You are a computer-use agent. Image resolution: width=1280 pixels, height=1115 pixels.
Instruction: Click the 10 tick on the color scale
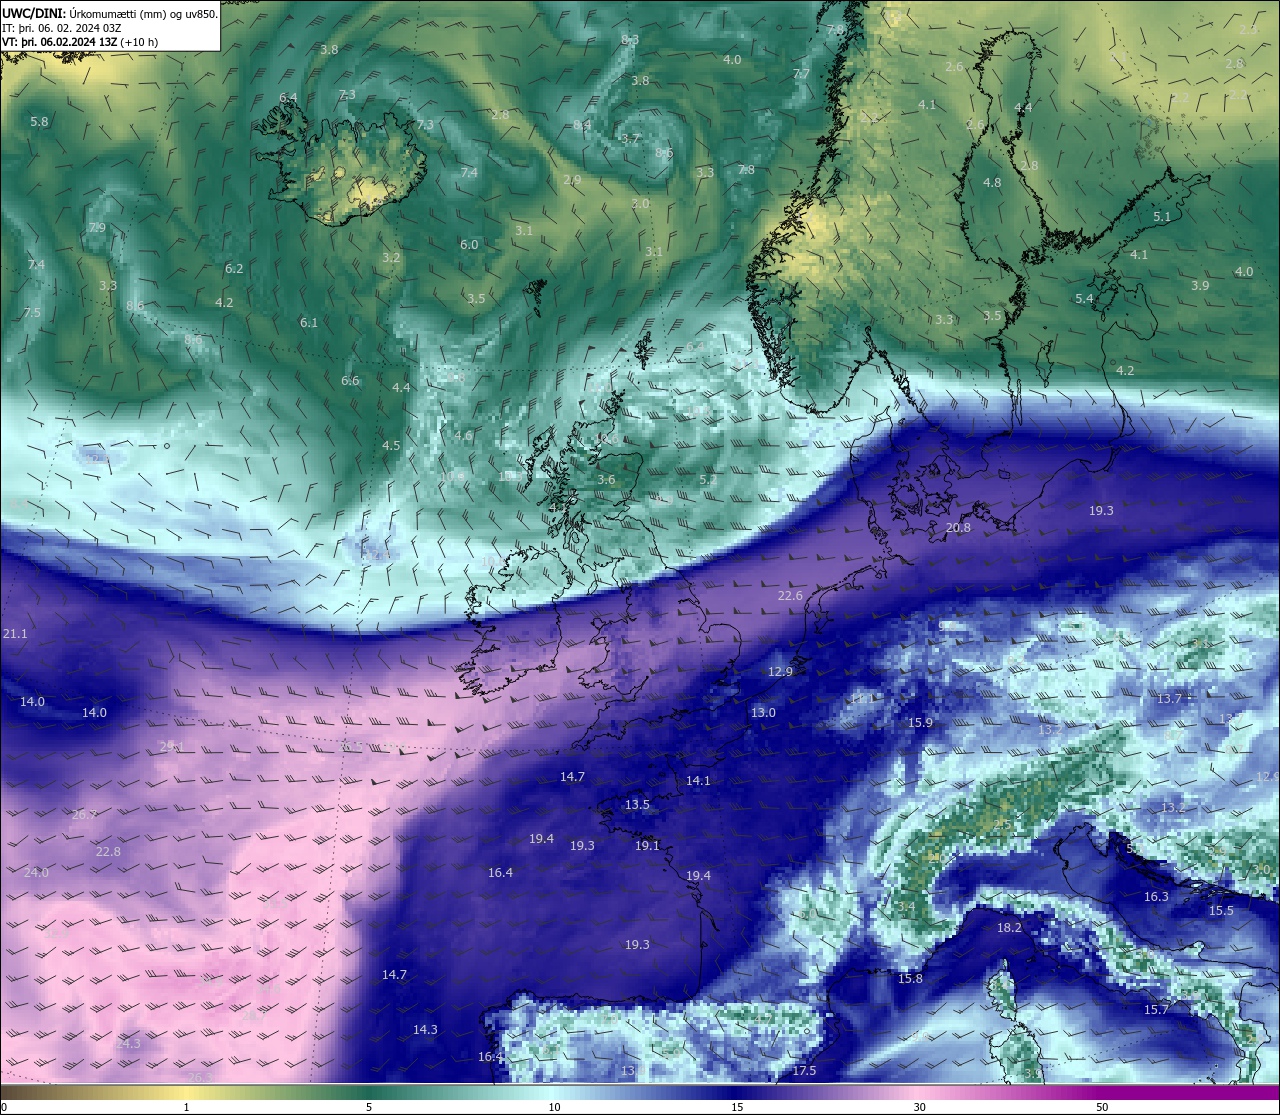554,1107
